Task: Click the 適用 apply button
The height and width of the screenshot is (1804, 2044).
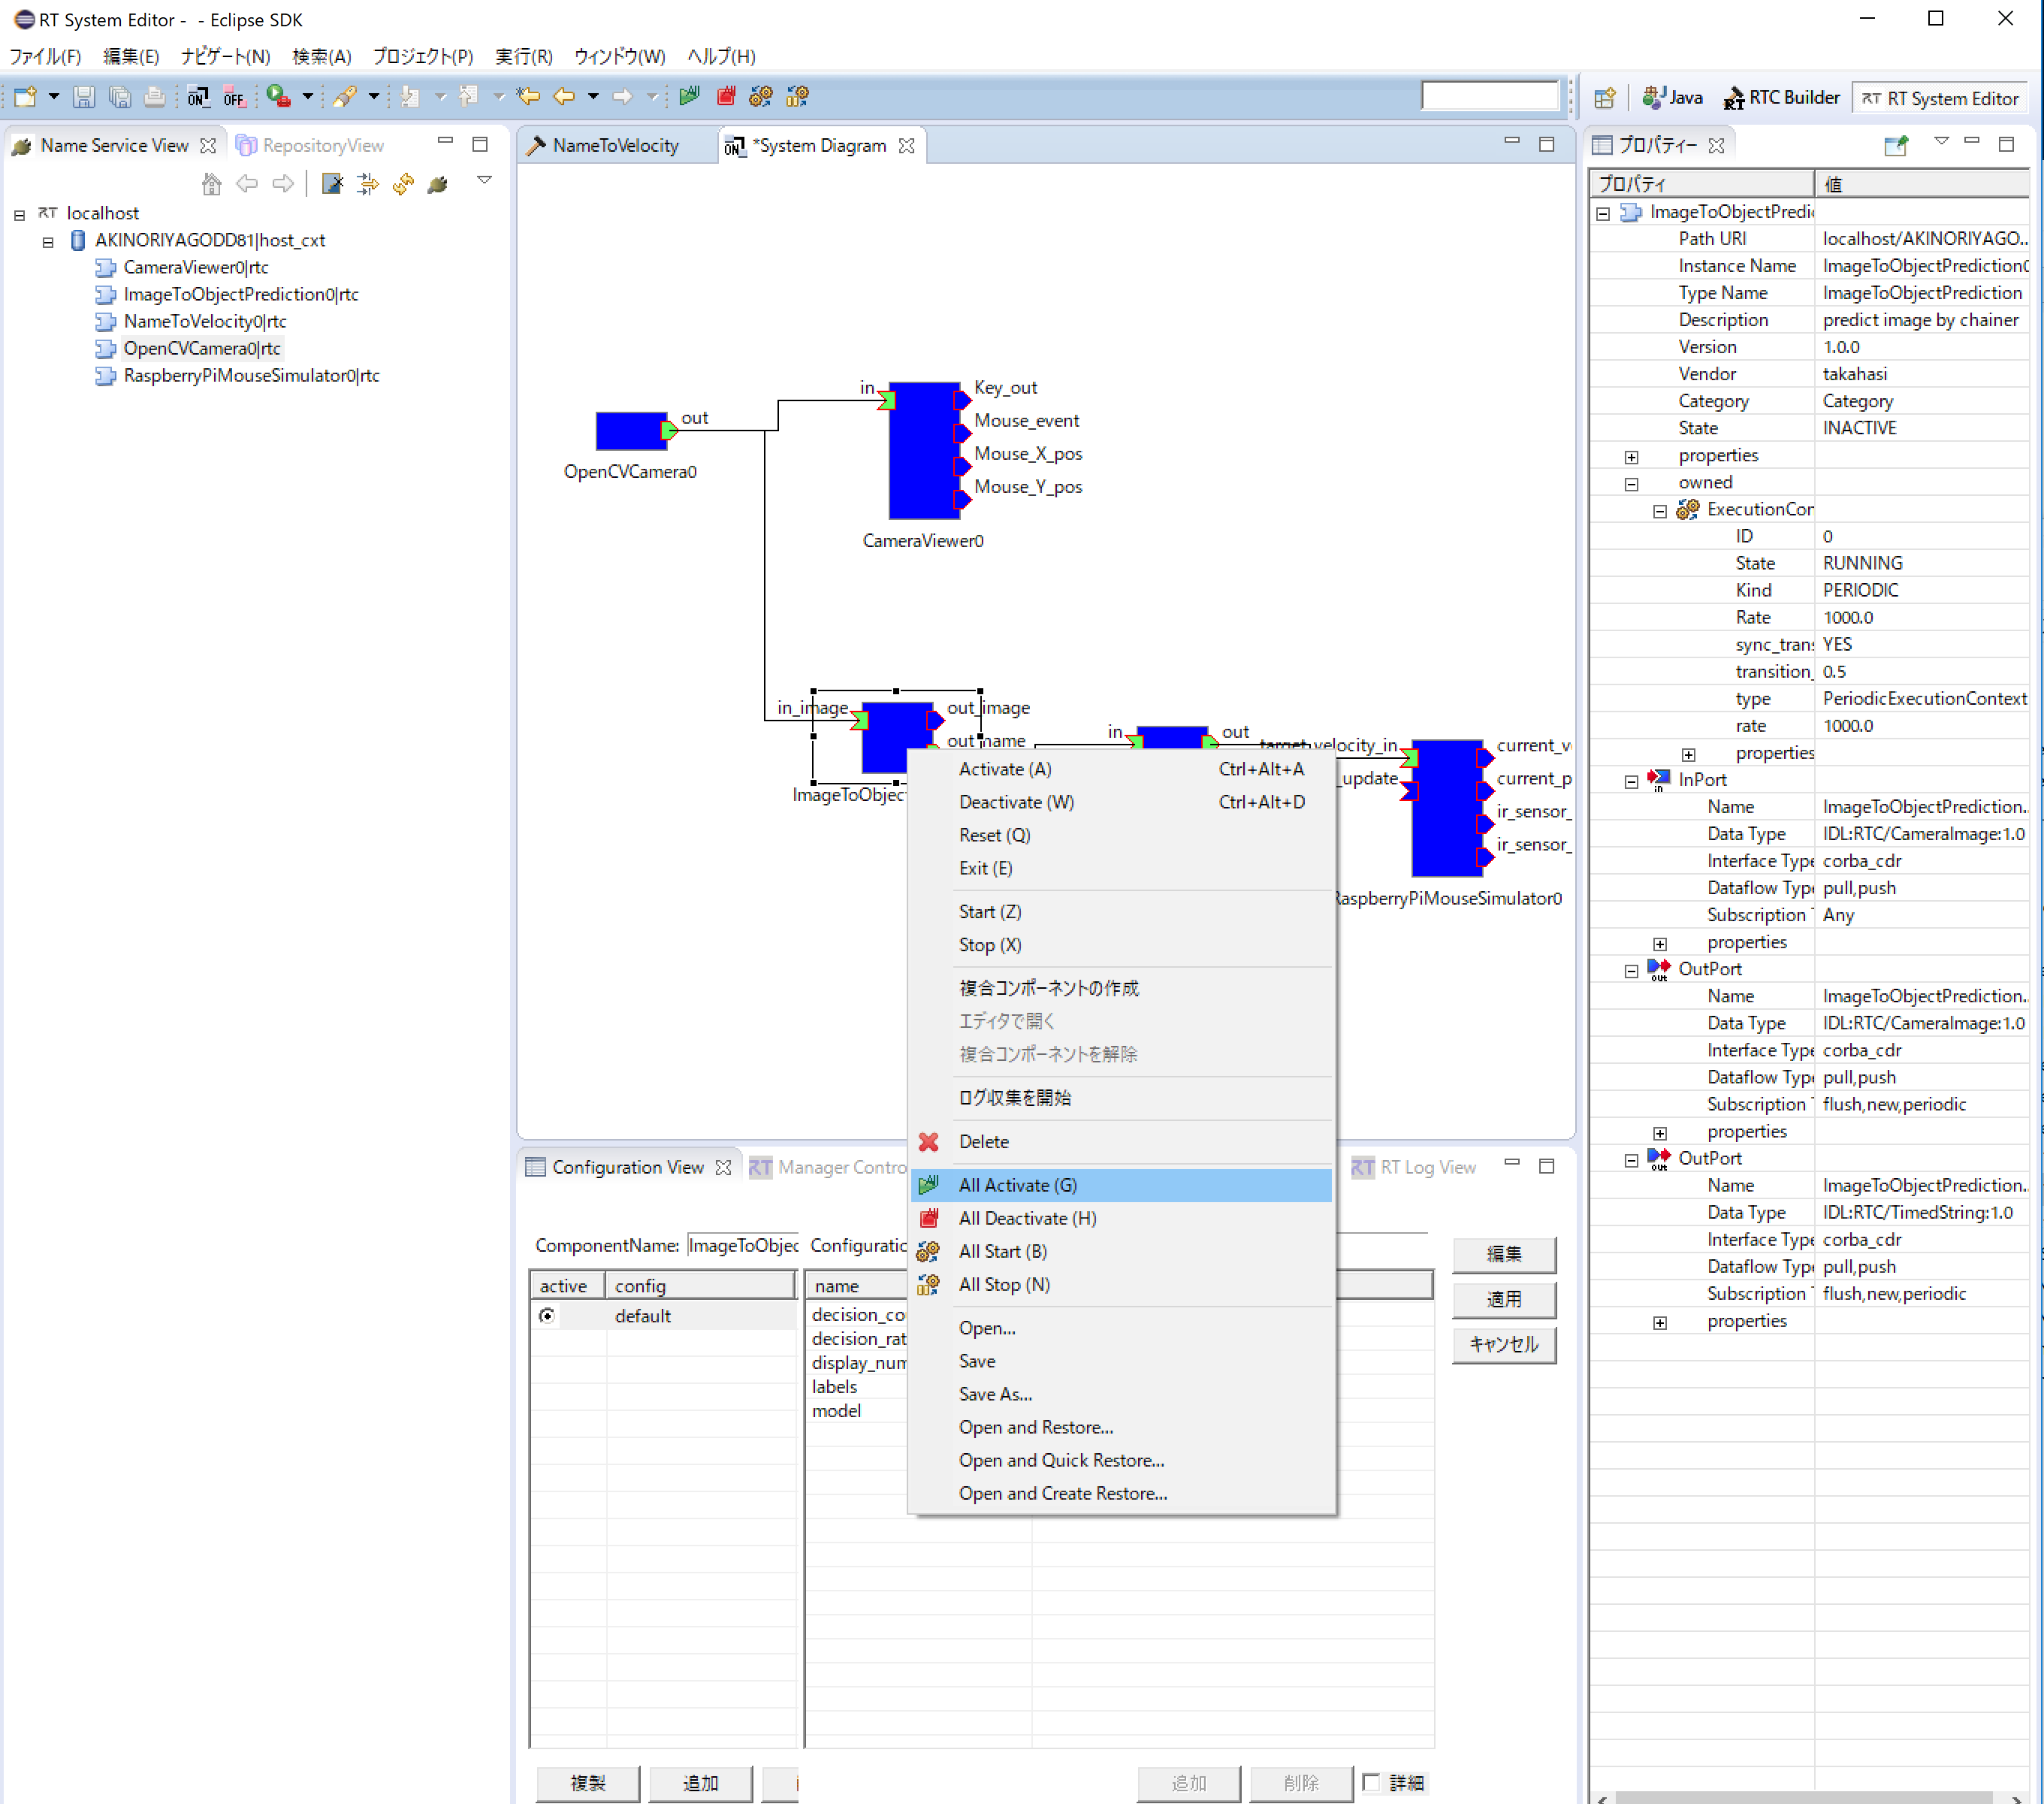Action: [1504, 1299]
